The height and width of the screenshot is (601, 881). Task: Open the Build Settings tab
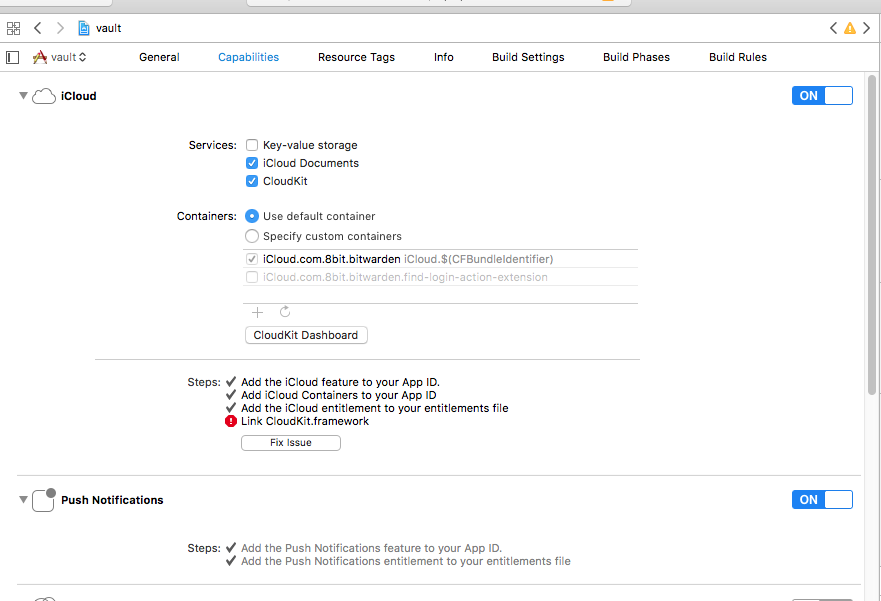528,57
